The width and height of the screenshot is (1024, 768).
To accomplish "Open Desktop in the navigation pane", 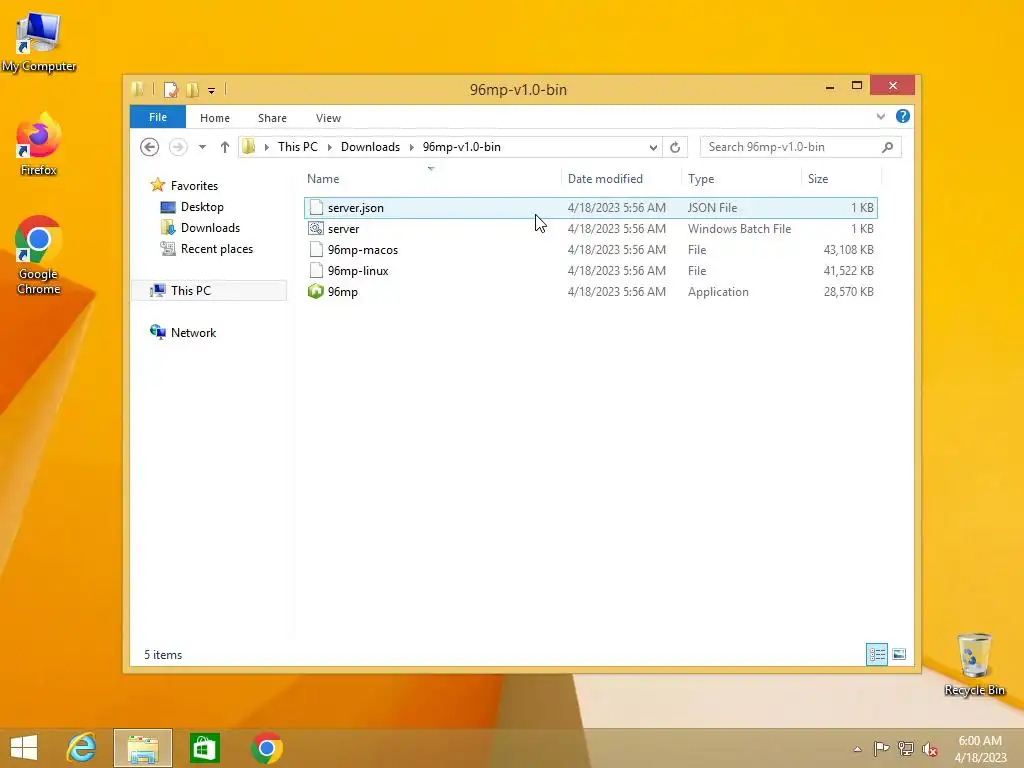I will click(x=202, y=207).
